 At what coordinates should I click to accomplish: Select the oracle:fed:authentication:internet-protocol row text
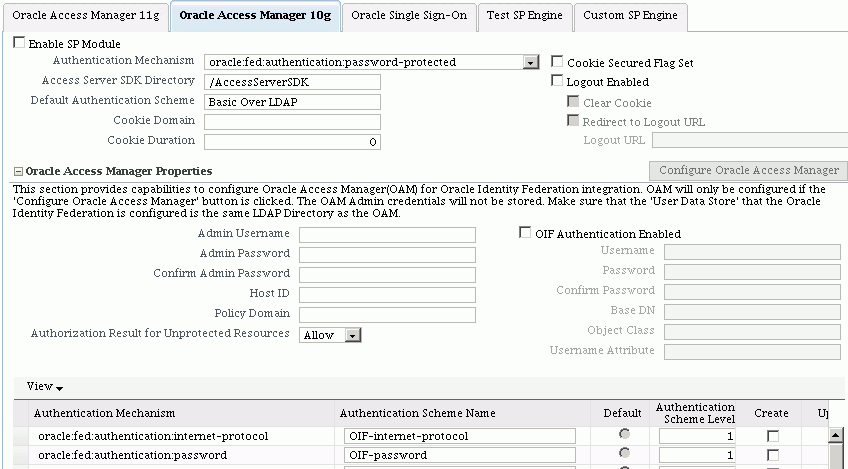click(x=153, y=436)
